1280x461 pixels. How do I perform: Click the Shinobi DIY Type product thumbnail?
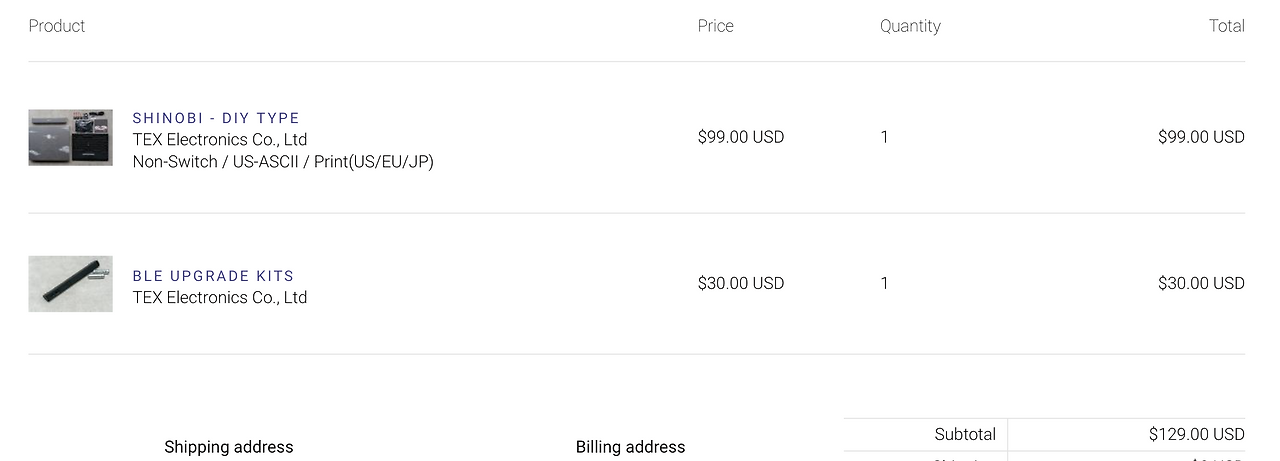tap(70, 137)
